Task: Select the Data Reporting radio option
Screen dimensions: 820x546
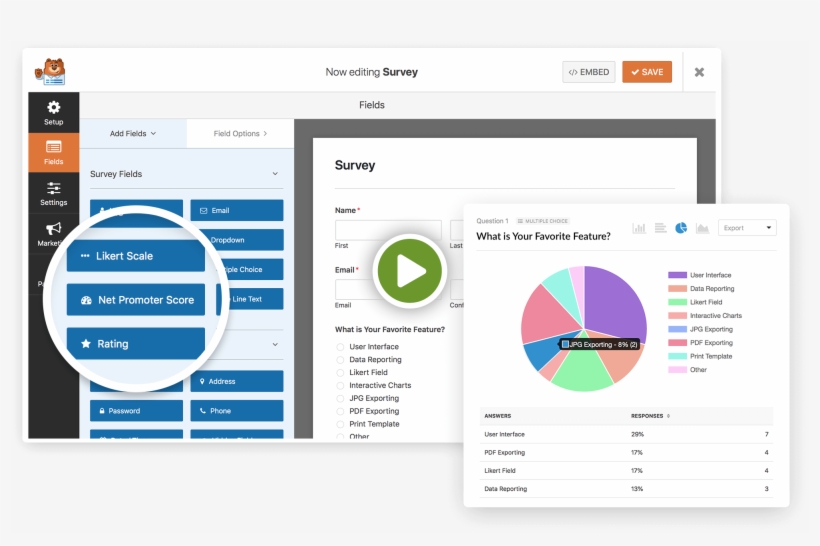Action: pos(340,360)
